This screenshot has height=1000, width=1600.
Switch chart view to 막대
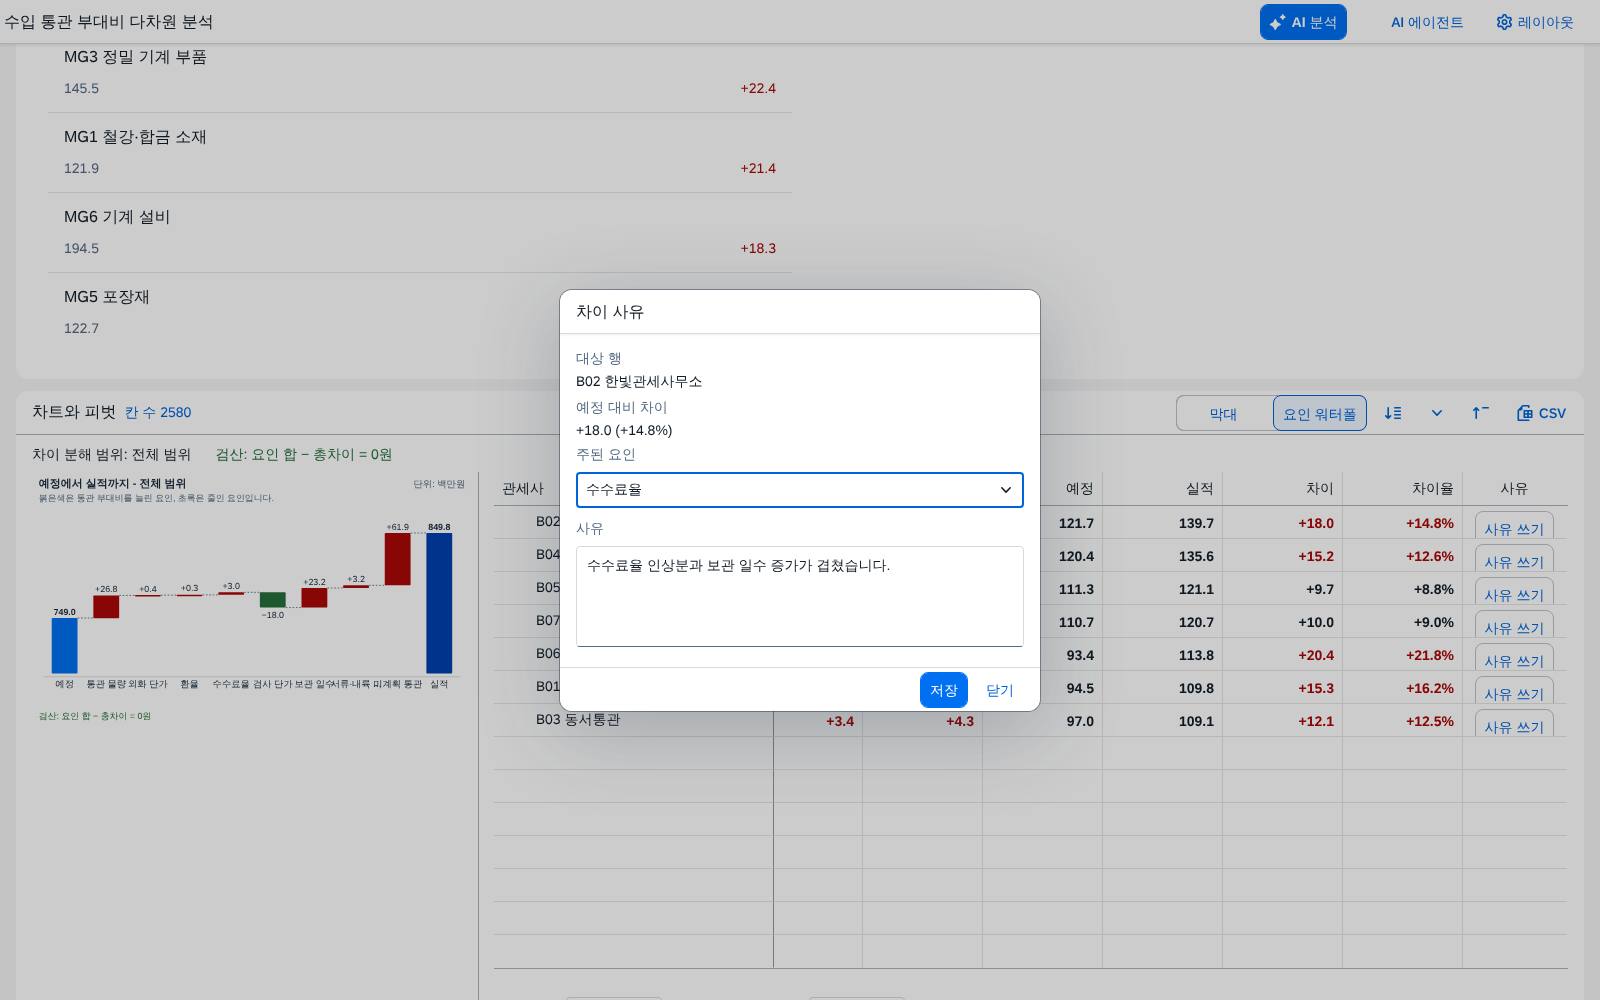pos(1223,413)
